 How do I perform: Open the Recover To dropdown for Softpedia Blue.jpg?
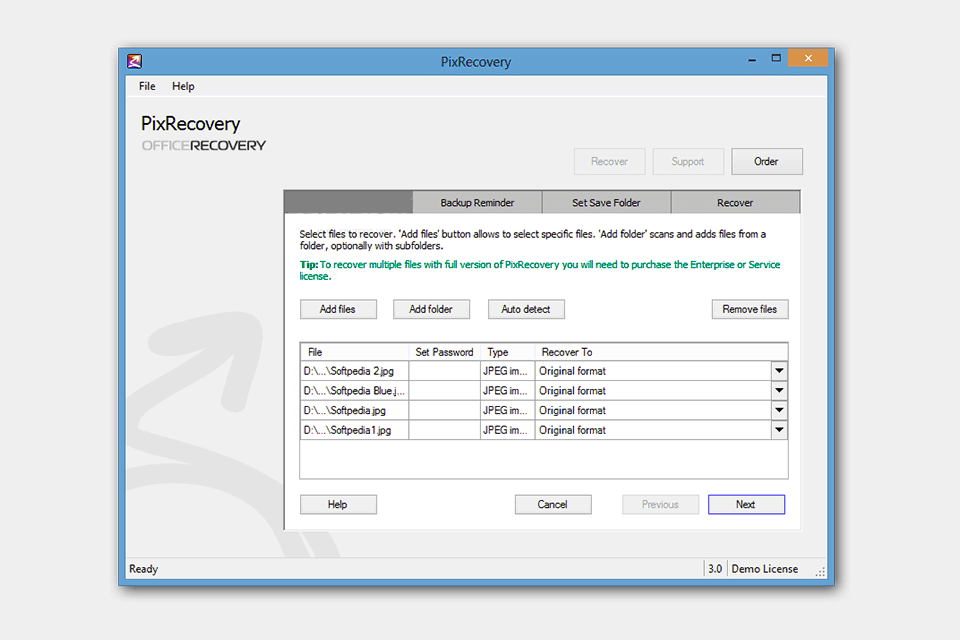[x=779, y=390]
